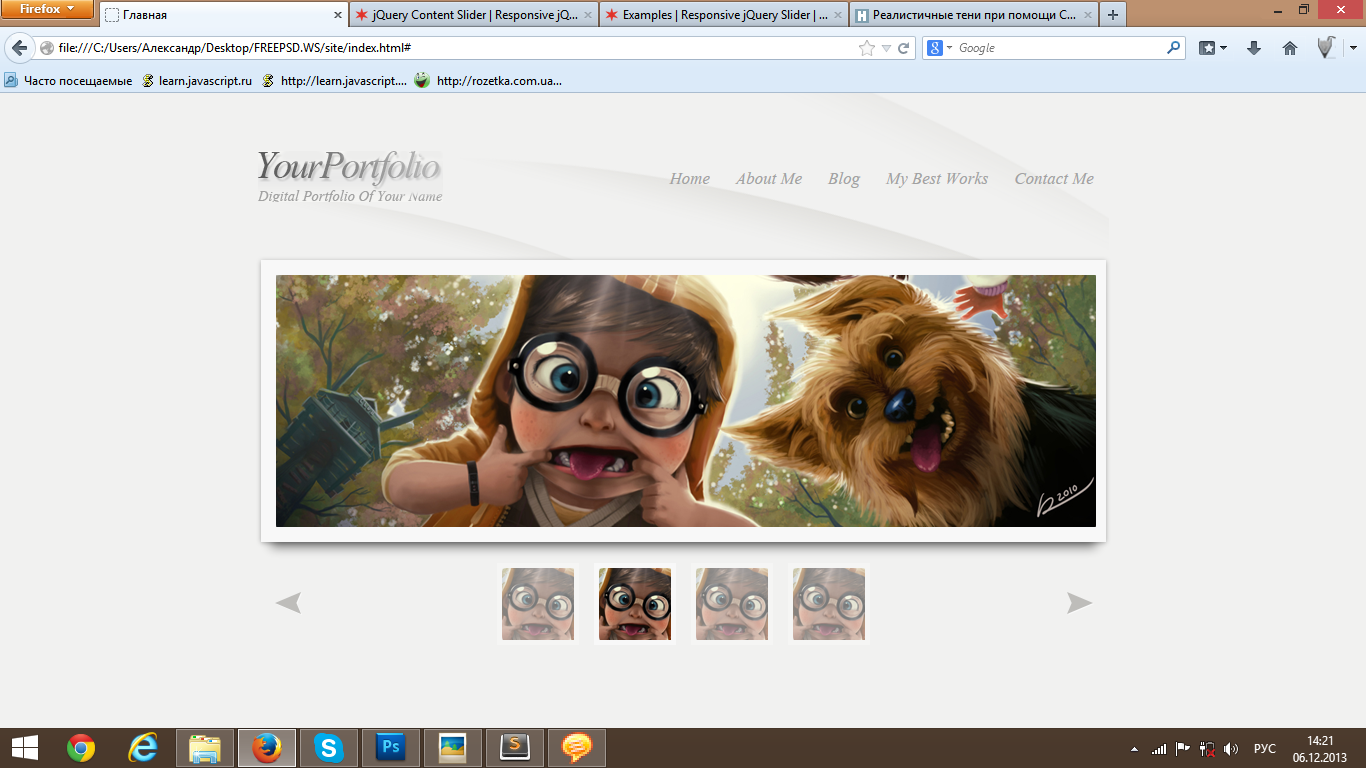Viewport: 1366px width, 768px height.
Task: Select the third slider thumbnail
Action: (732, 604)
